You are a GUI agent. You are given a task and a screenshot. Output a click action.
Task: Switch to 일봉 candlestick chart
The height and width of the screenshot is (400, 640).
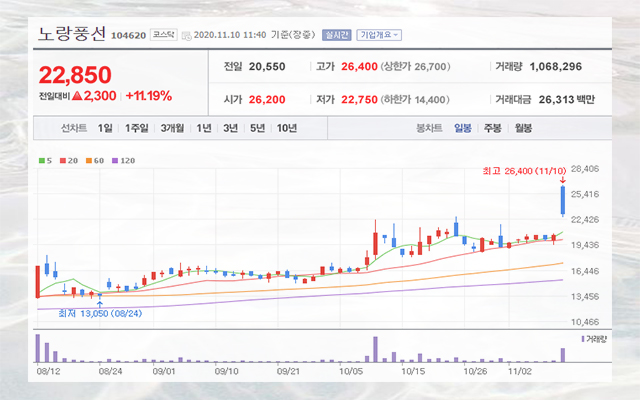coord(463,128)
